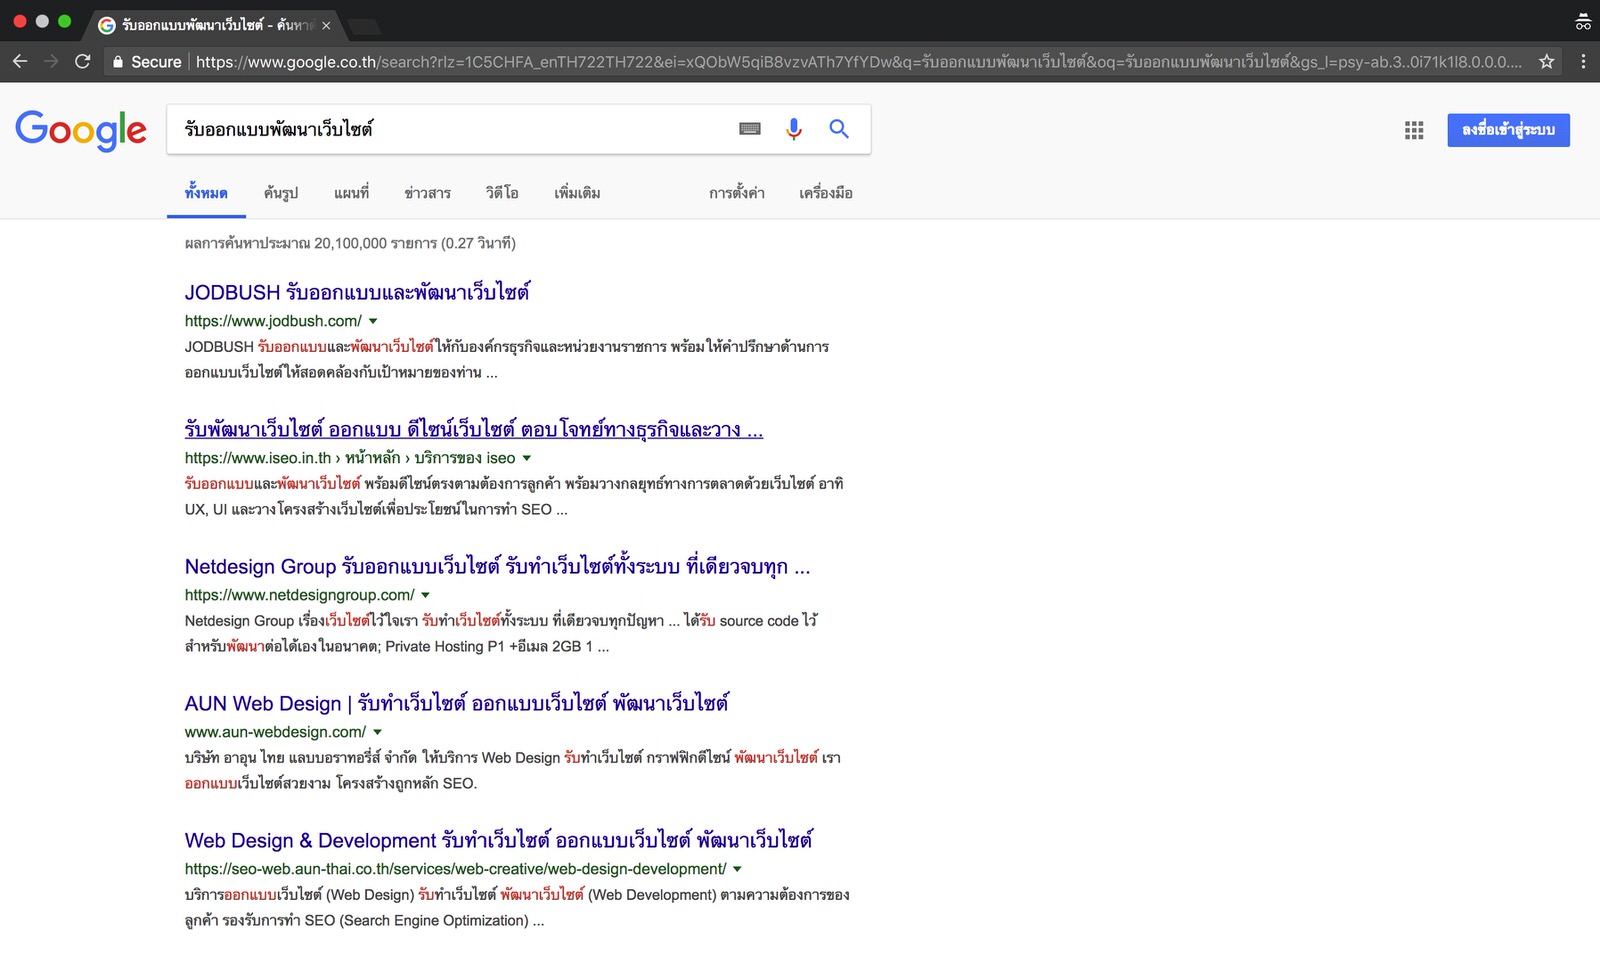Click inside the Google search box
1600x956 pixels.
[450, 129]
